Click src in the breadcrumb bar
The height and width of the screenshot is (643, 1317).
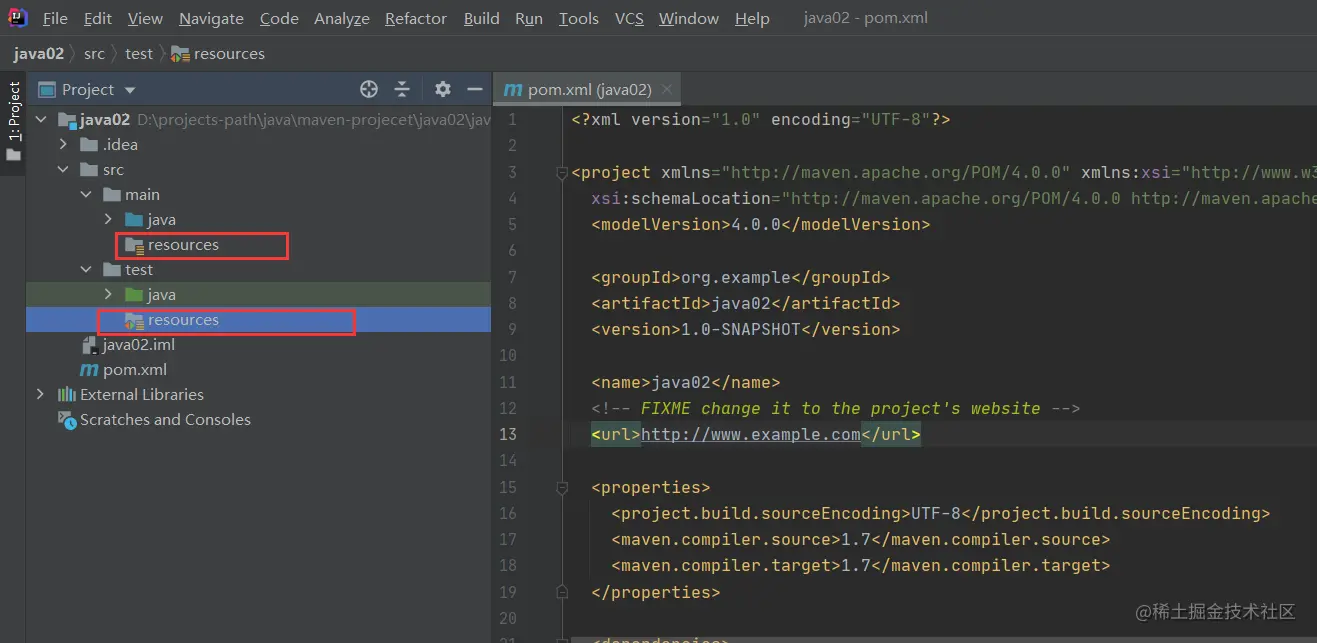pyautogui.click(x=94, y=54)
